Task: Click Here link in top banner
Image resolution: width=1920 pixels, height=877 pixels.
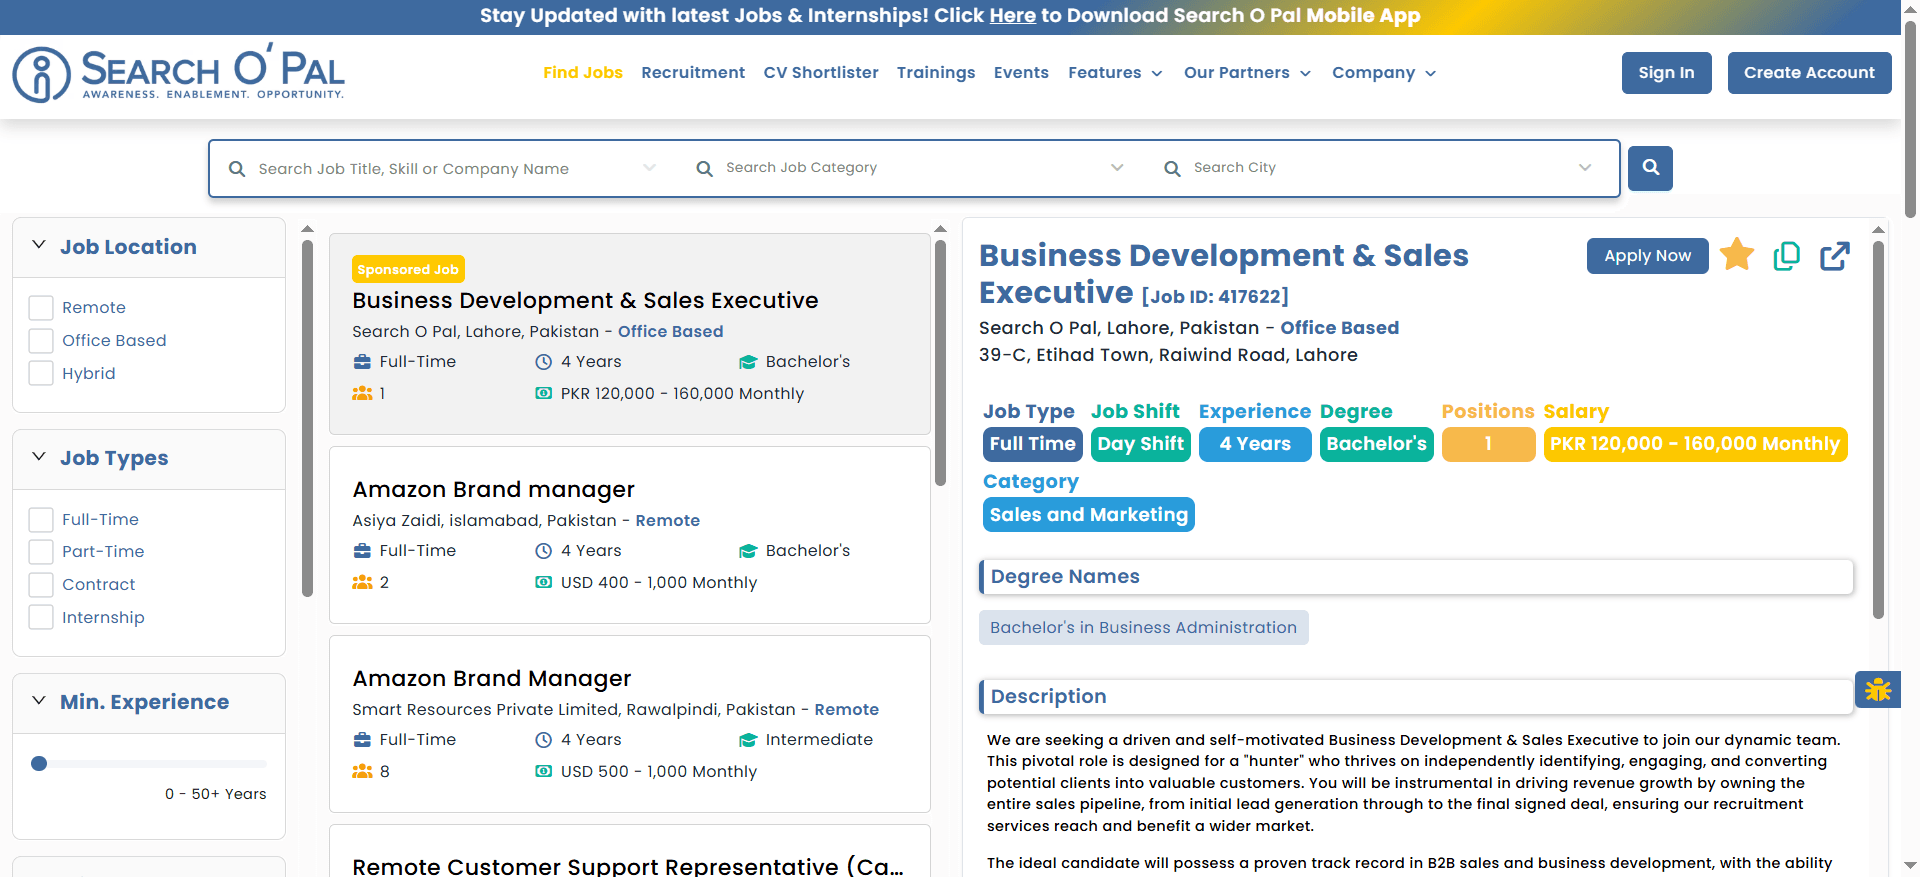Action: coord(1013,16)
